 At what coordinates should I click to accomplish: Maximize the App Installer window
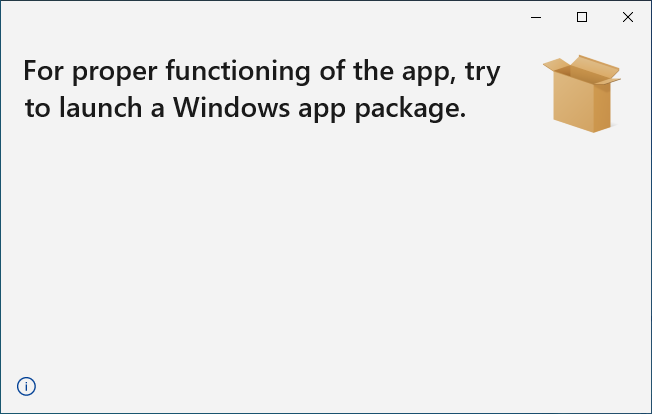(582, 17)
